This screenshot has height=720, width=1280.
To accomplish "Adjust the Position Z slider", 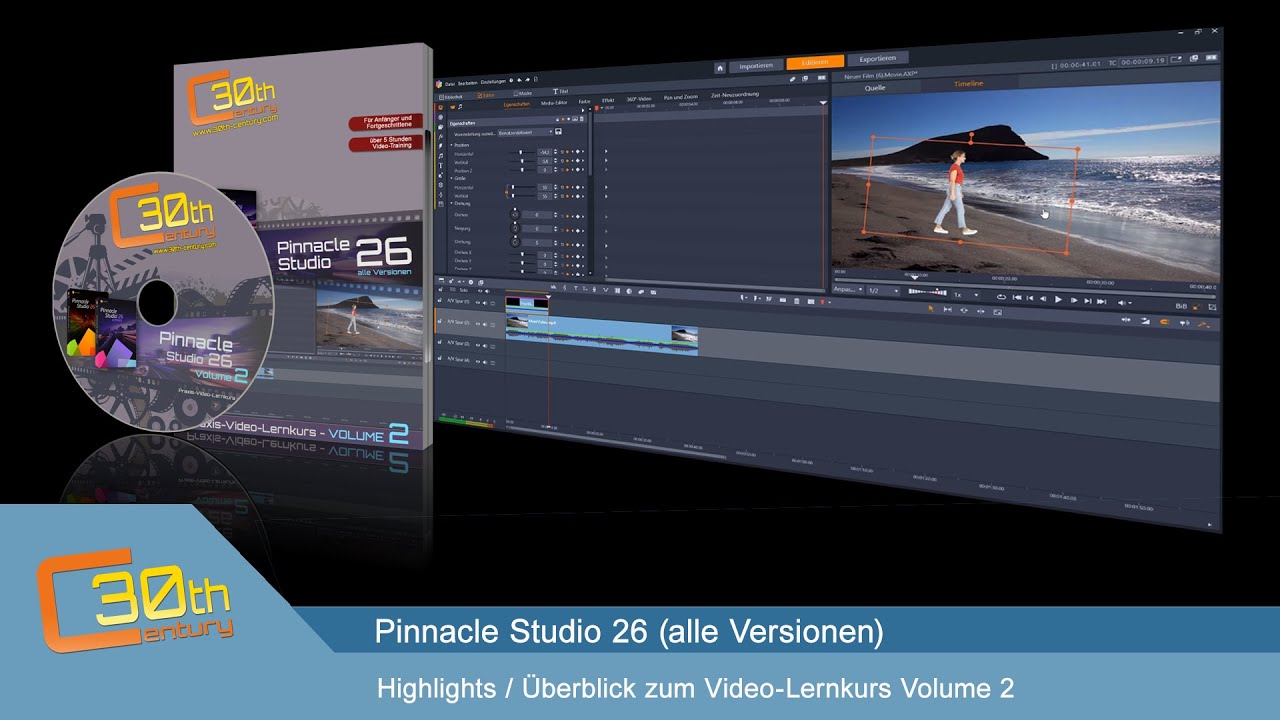I will tap(522, 170).
